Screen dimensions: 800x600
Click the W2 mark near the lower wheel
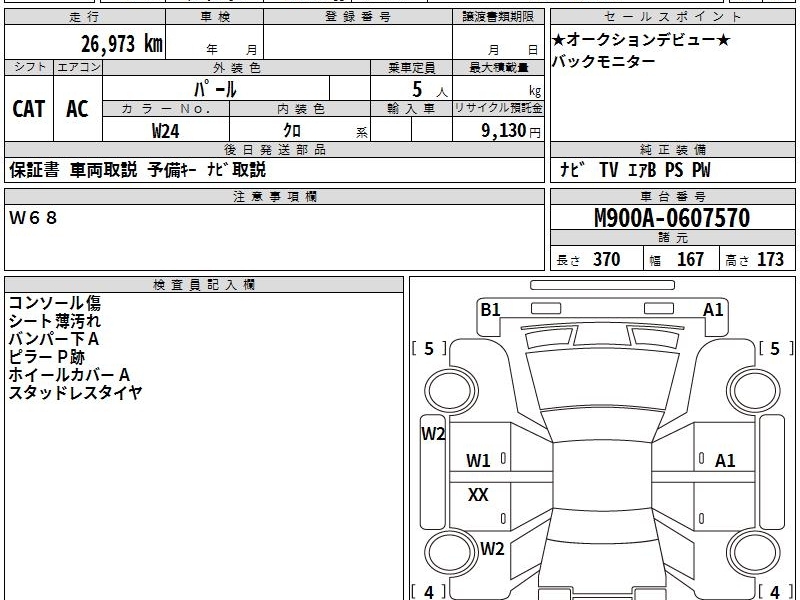coord(492,548)
